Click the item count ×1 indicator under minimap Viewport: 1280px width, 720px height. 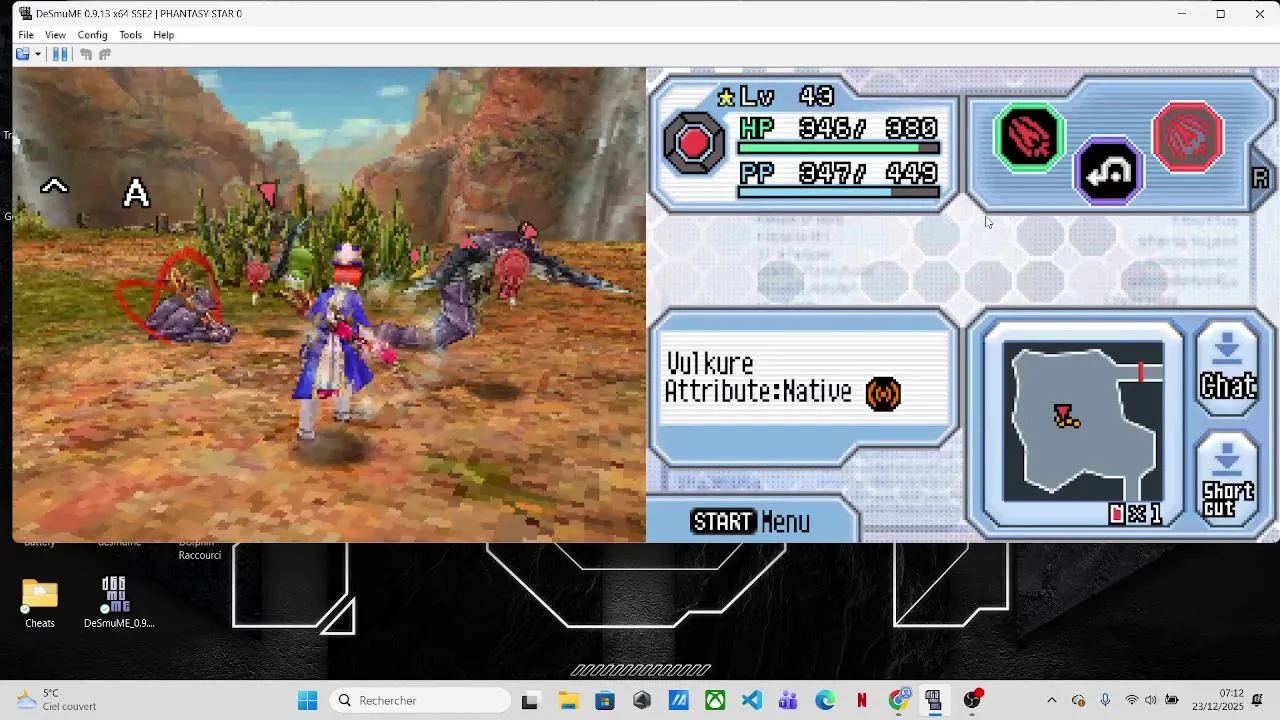tap(1136, 514)
